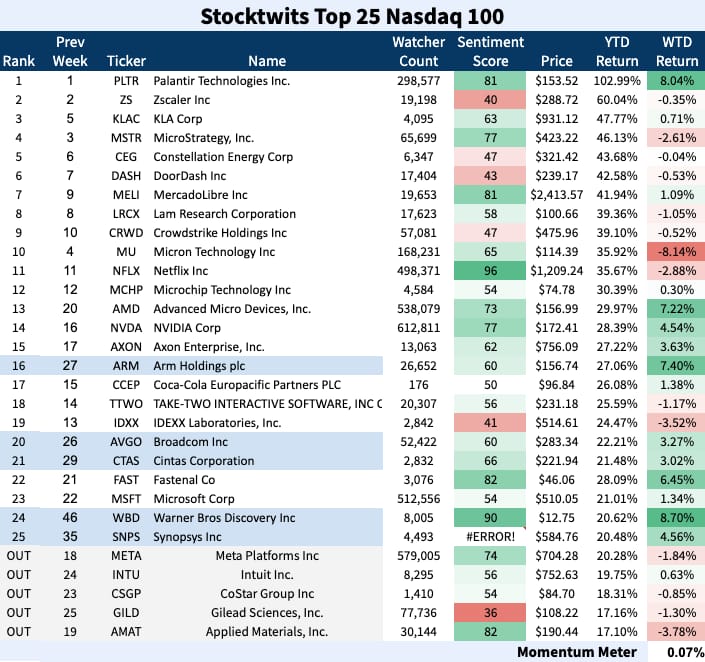Select the CRWD ticker cell
This screenshot has height=662, width=705.
(126, 233)
